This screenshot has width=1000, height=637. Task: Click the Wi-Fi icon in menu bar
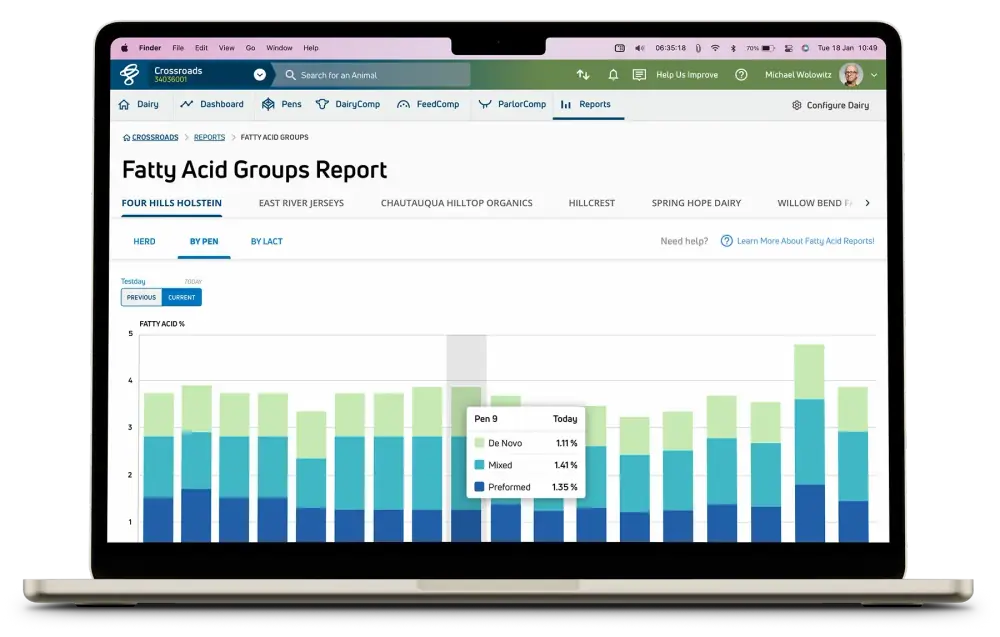(715, 48)
